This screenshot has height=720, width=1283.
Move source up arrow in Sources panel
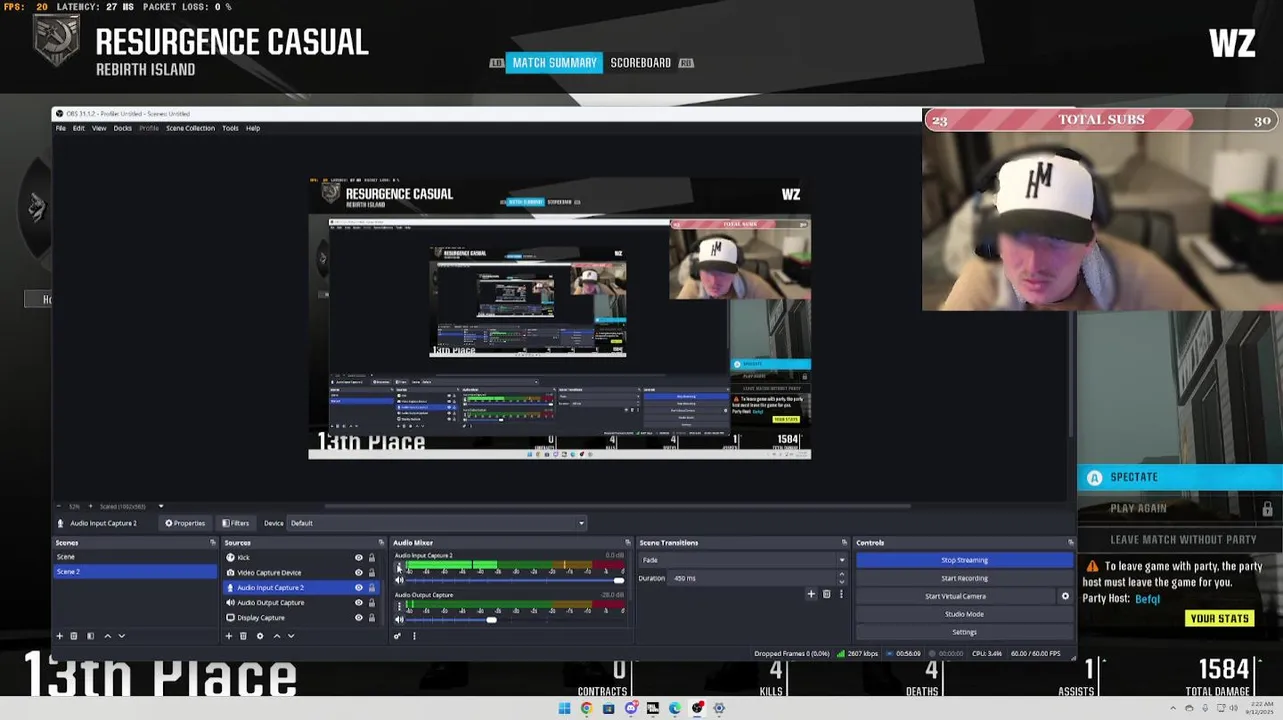277,636
